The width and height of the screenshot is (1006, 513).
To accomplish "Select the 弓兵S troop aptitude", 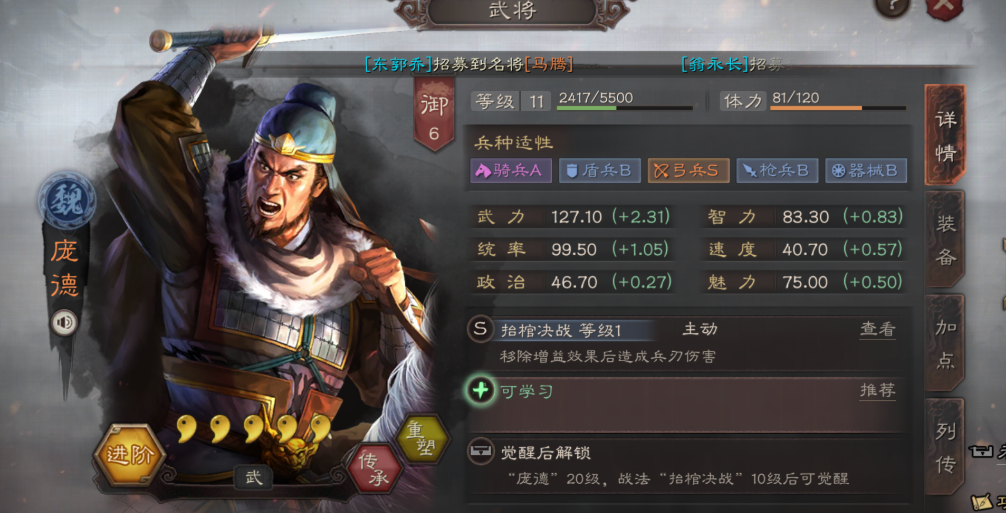I will [x=688, y=171].
